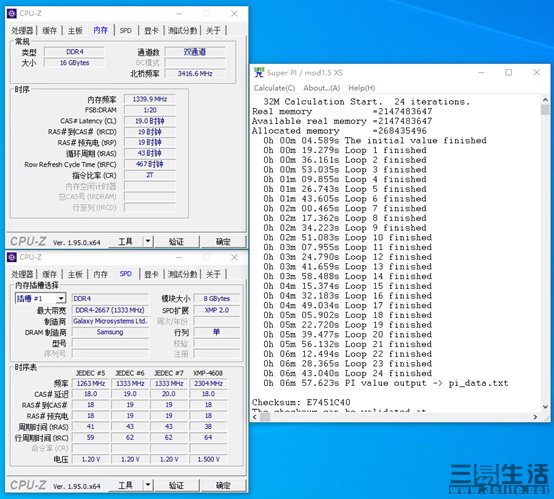Click the 确定 button in the bottom CPU-Z window

point(223,485)
